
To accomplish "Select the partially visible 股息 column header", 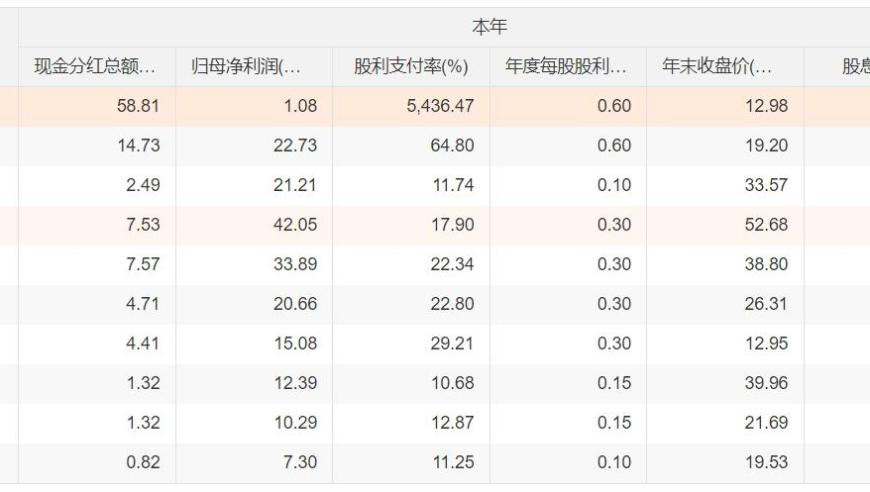I will pos(837,67).
